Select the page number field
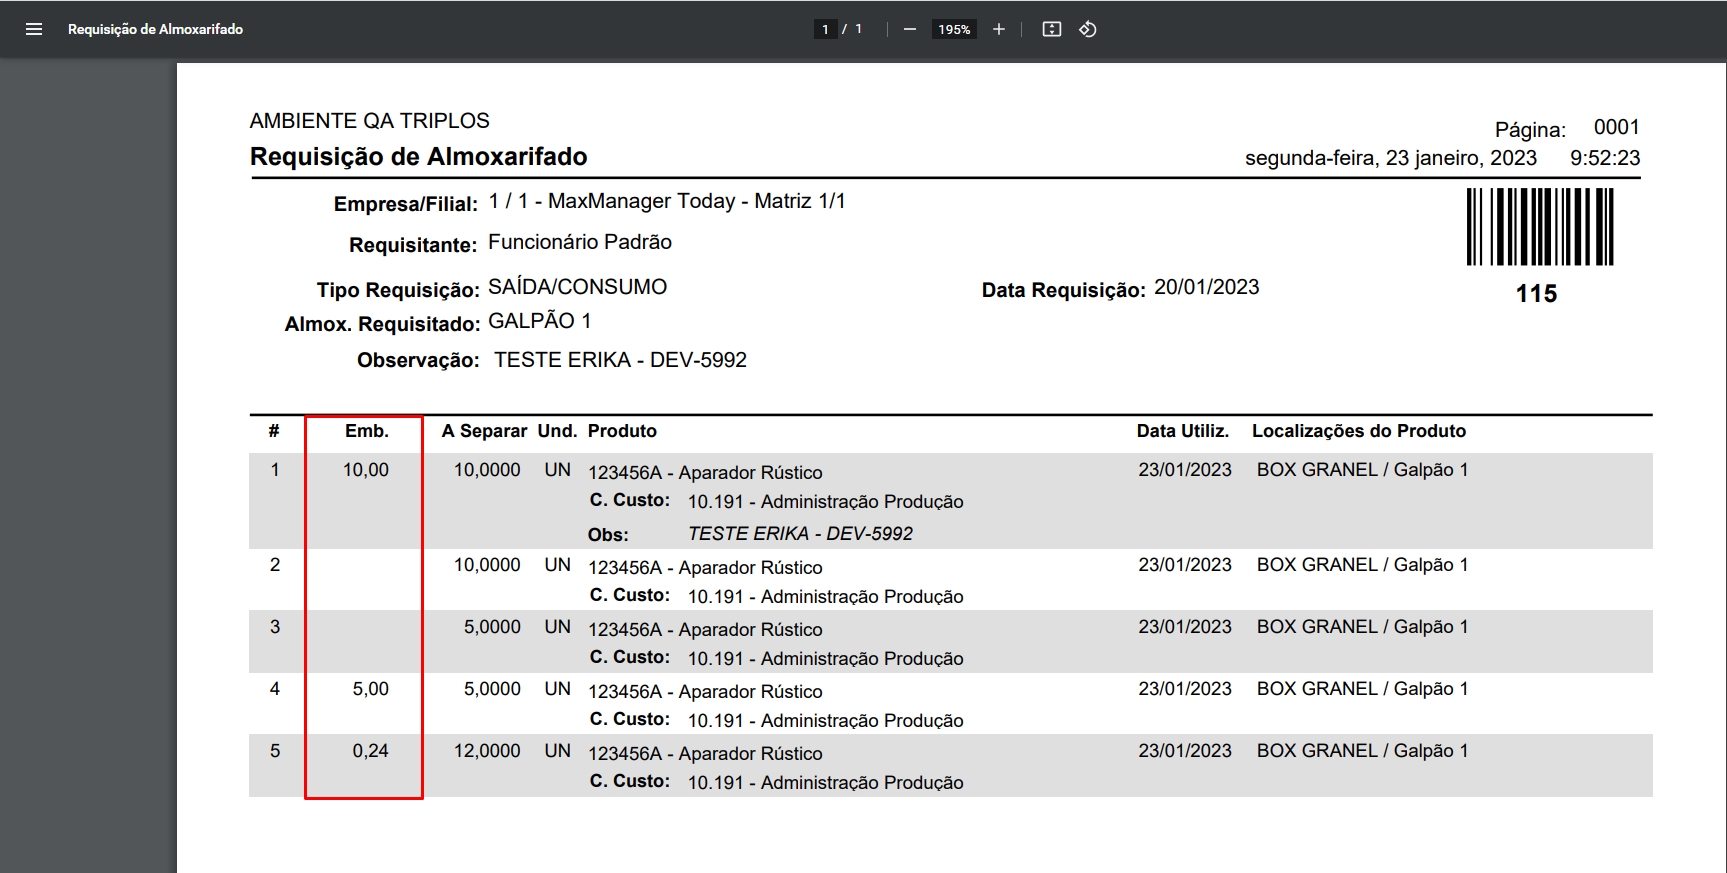The height and width of the screenshot is (873, 1727). (825, 29)
